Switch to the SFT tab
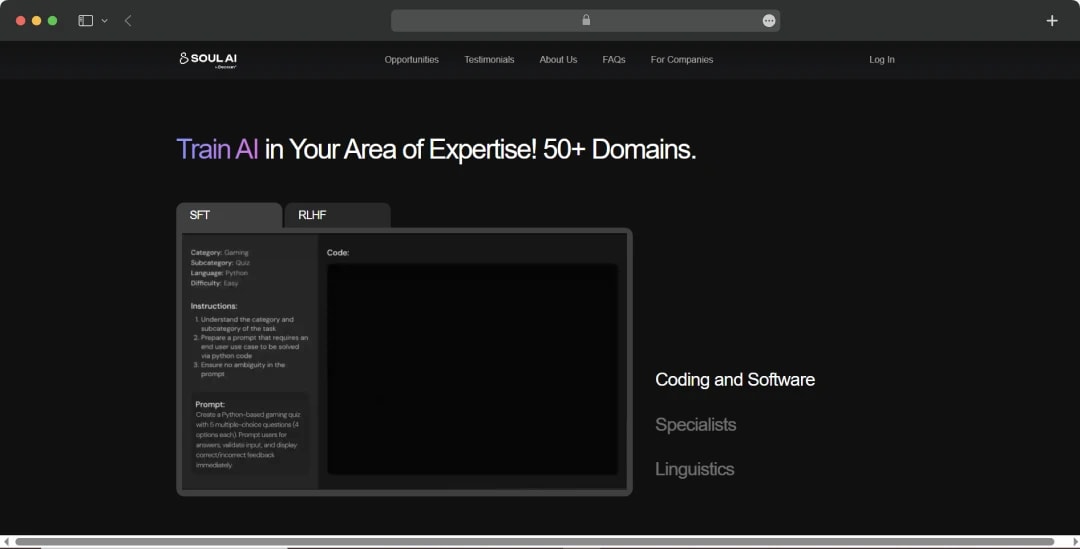Screen dimensions: 1080x549 (229, 215)
